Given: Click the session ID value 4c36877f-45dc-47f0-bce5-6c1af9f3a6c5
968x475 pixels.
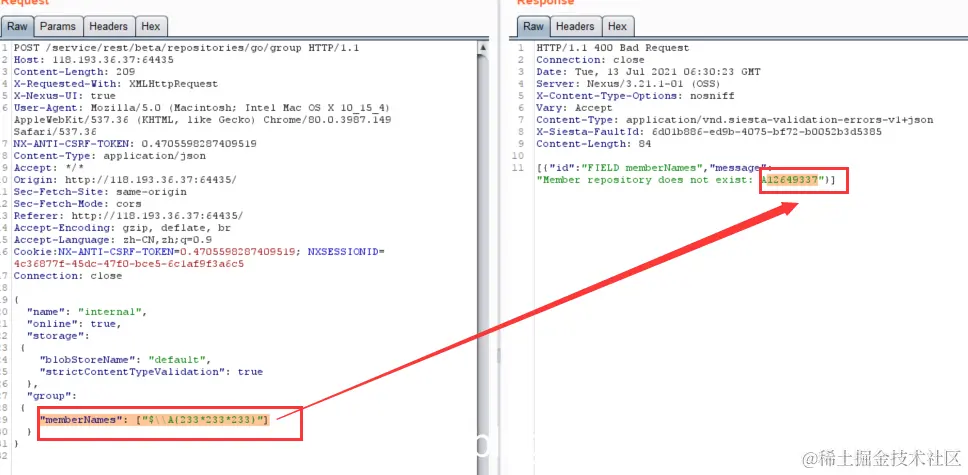Looking at the screenshot, I should click(x=128, y=263).
